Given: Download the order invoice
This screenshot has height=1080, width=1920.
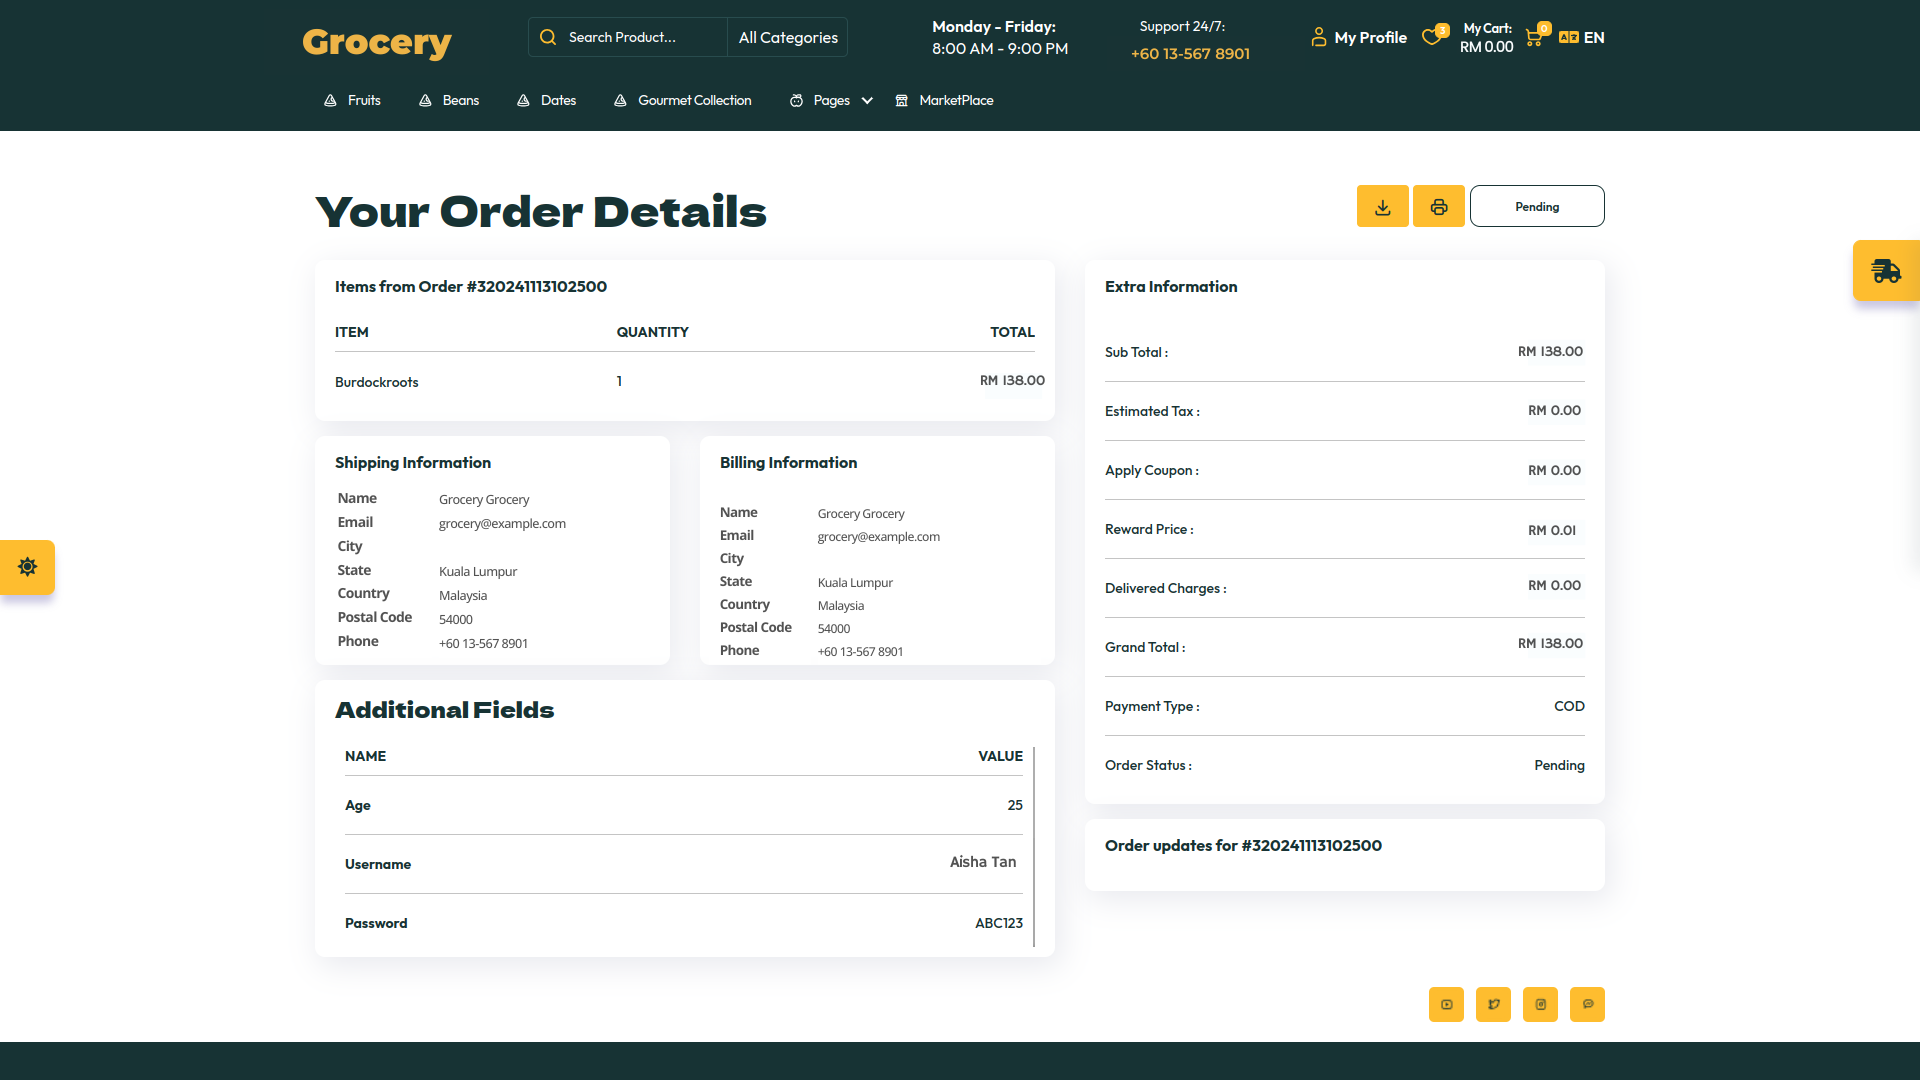Looking at the screenshot, I should (x=1382, y=207).
